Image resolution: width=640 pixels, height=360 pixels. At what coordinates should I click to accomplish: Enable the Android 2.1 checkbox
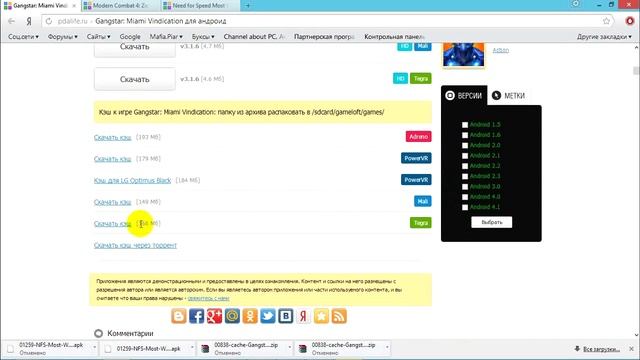pos(465,156)
